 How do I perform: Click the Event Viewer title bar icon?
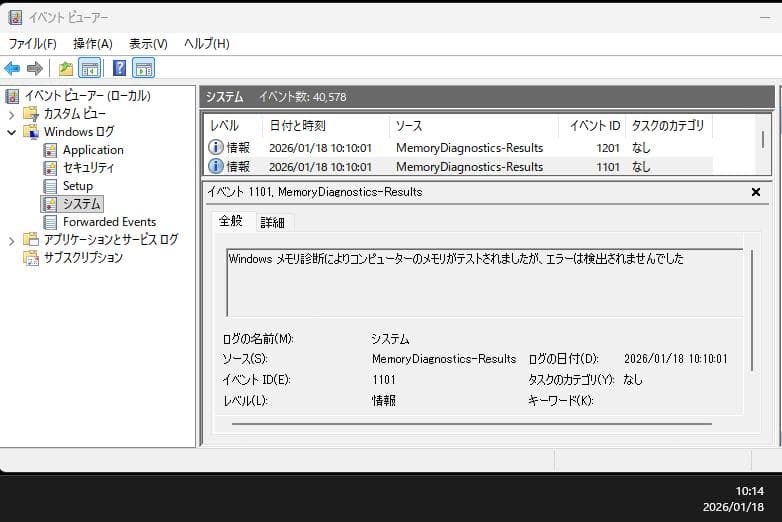click(x=15, y=17)
